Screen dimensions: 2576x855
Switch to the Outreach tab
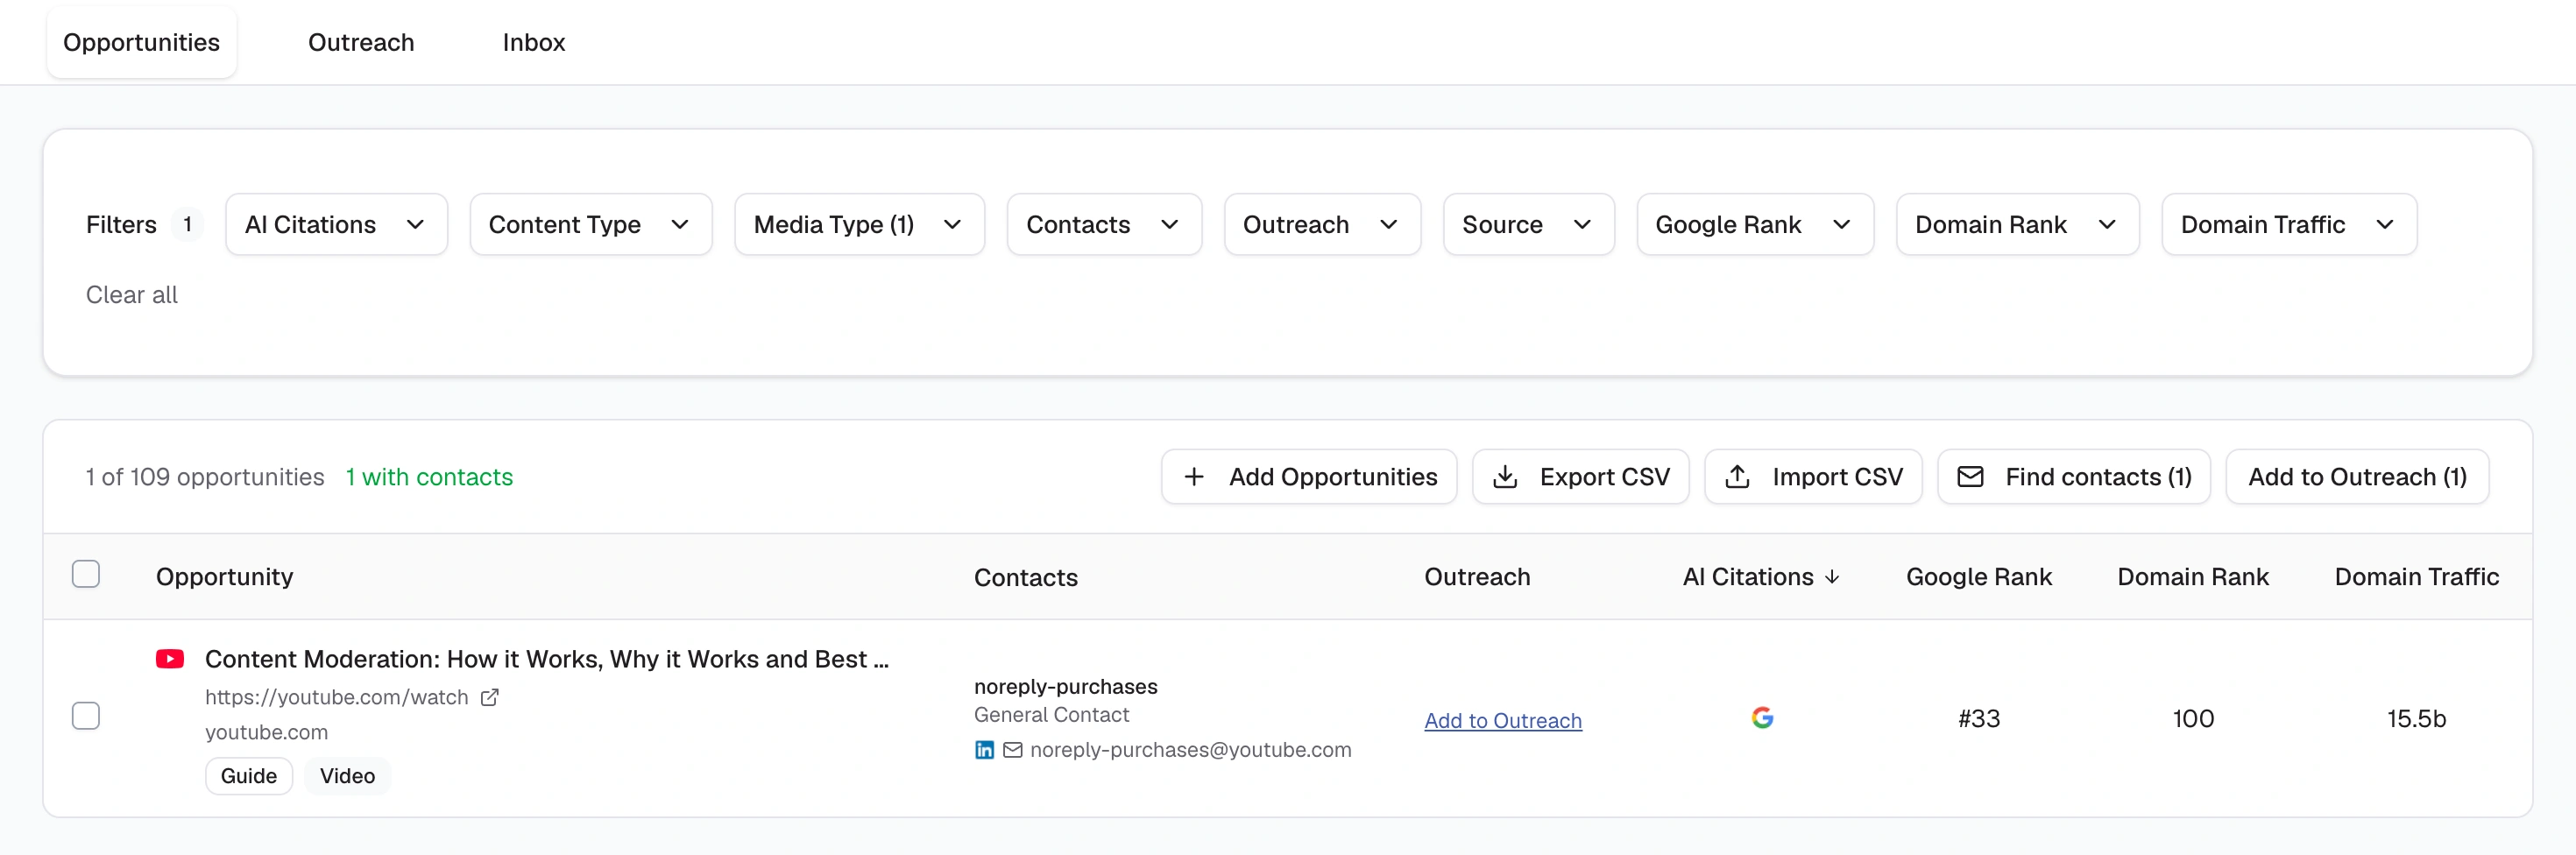point(361,42)
